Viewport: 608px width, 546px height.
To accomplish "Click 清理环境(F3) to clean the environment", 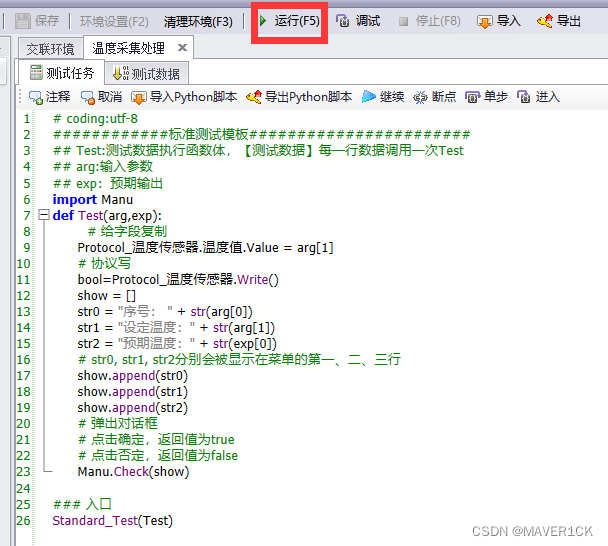I will click(198, 21).
